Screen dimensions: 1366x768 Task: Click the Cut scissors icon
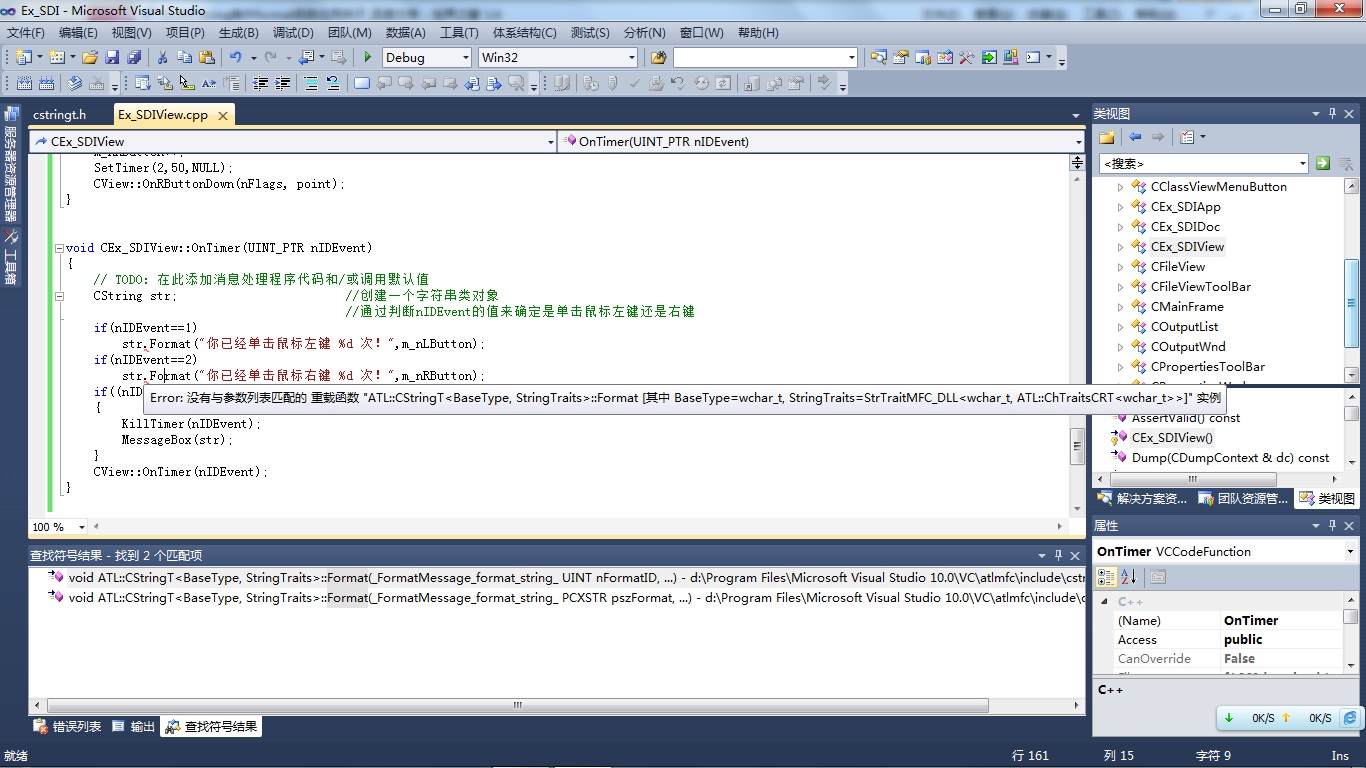(x=162, y=57)
